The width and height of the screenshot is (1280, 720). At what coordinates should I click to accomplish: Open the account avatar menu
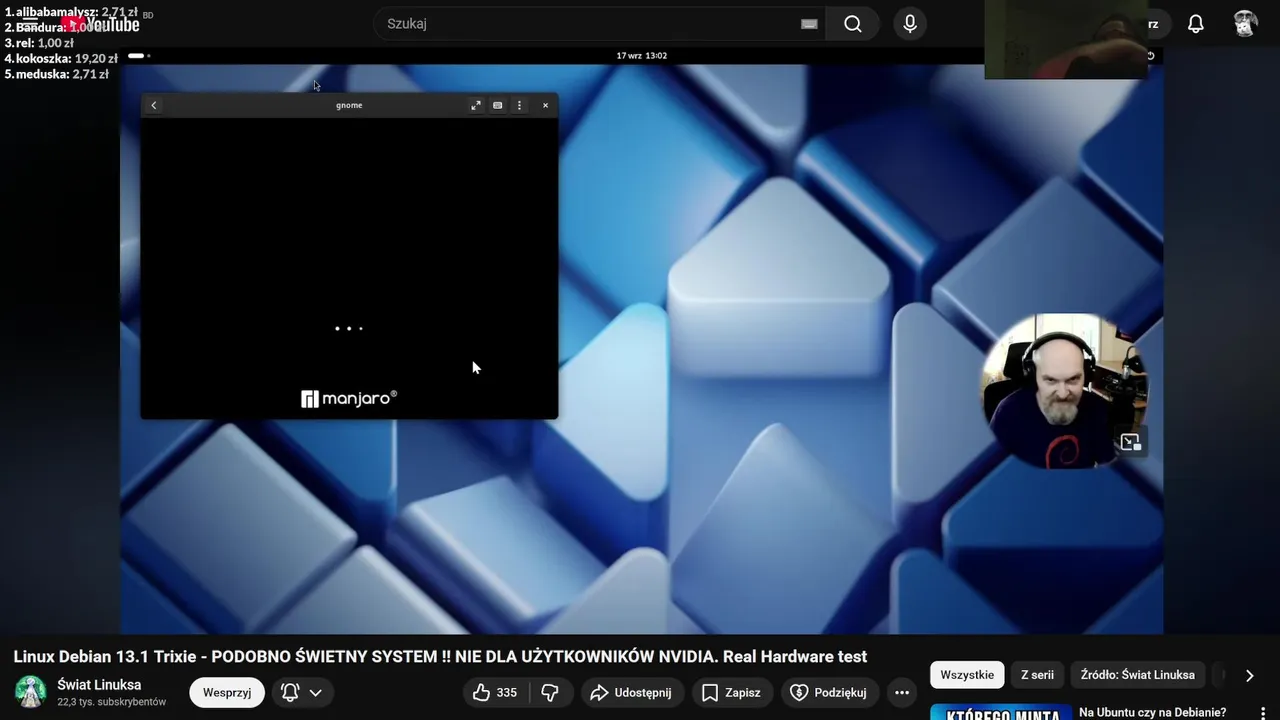[x=1245, y=24]
